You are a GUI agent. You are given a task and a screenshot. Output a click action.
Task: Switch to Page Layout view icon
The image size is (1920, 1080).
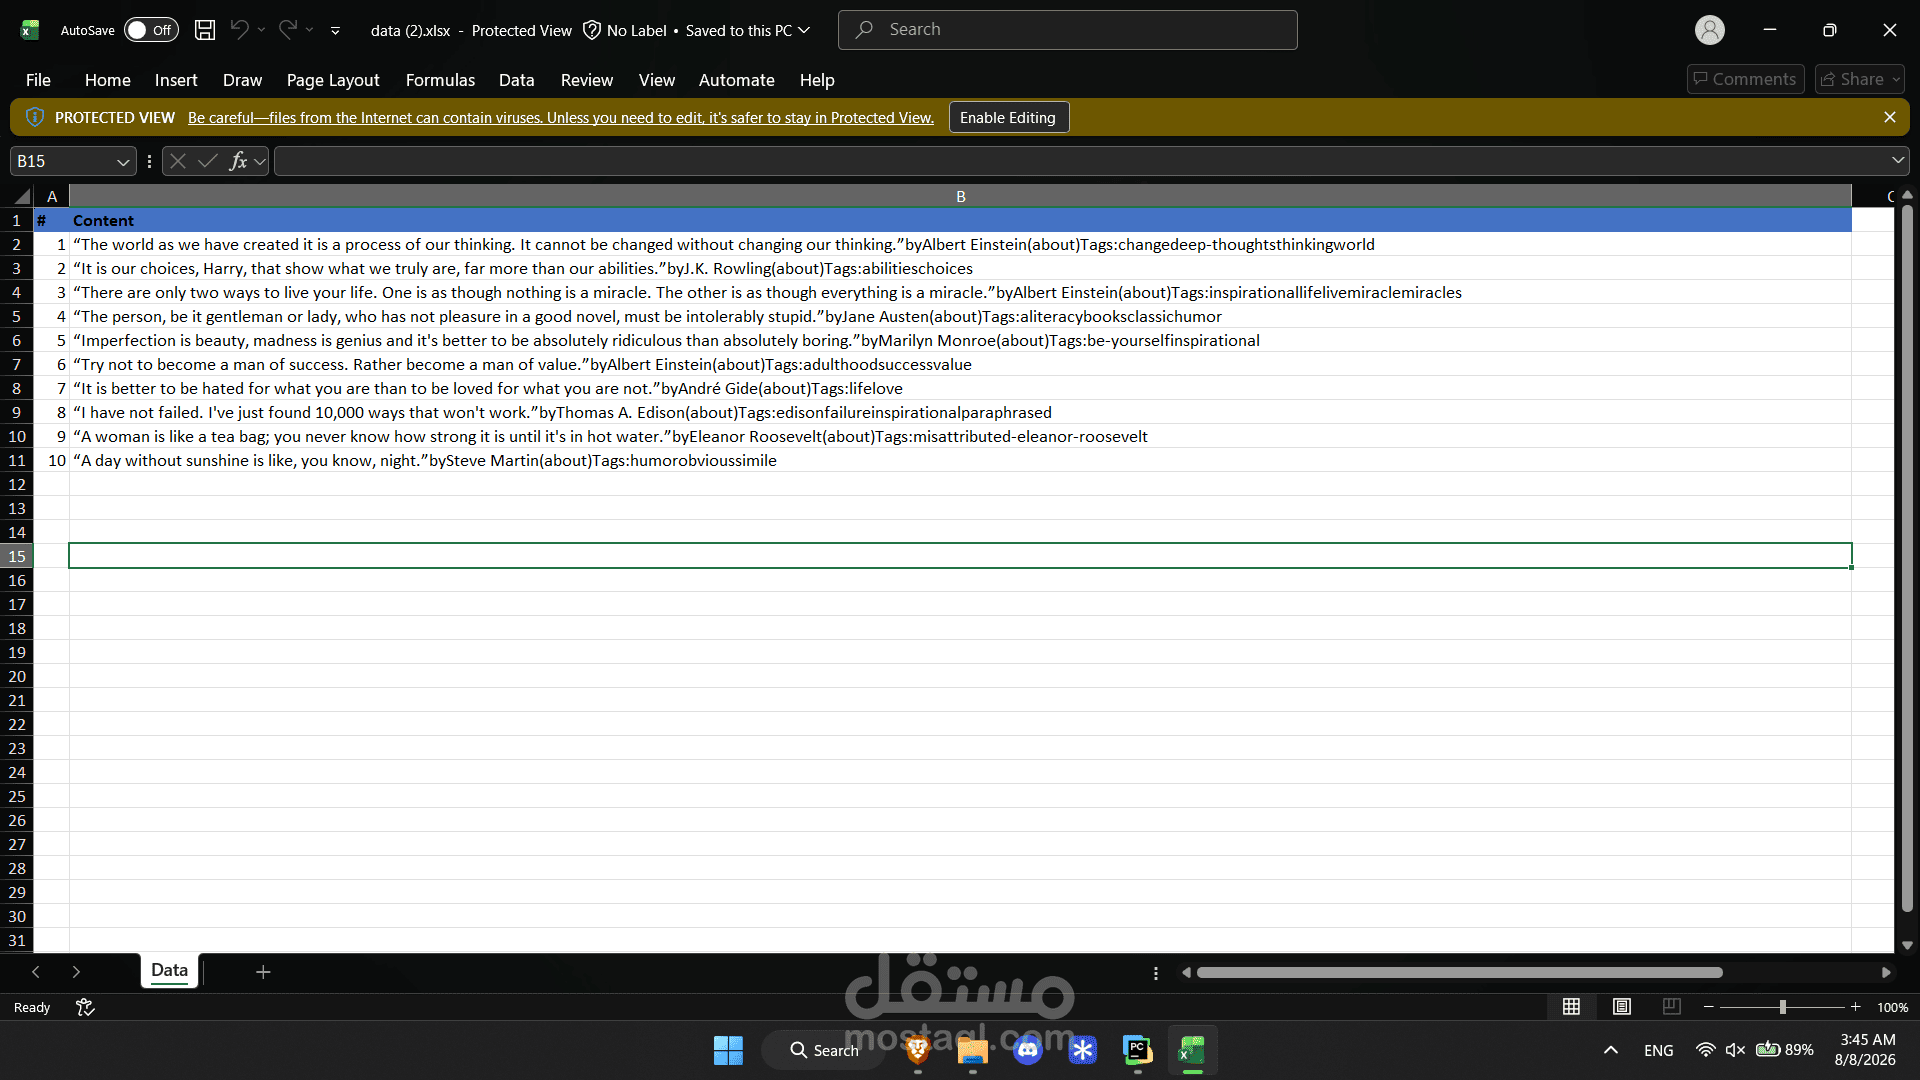[x=1622, y=1007]
